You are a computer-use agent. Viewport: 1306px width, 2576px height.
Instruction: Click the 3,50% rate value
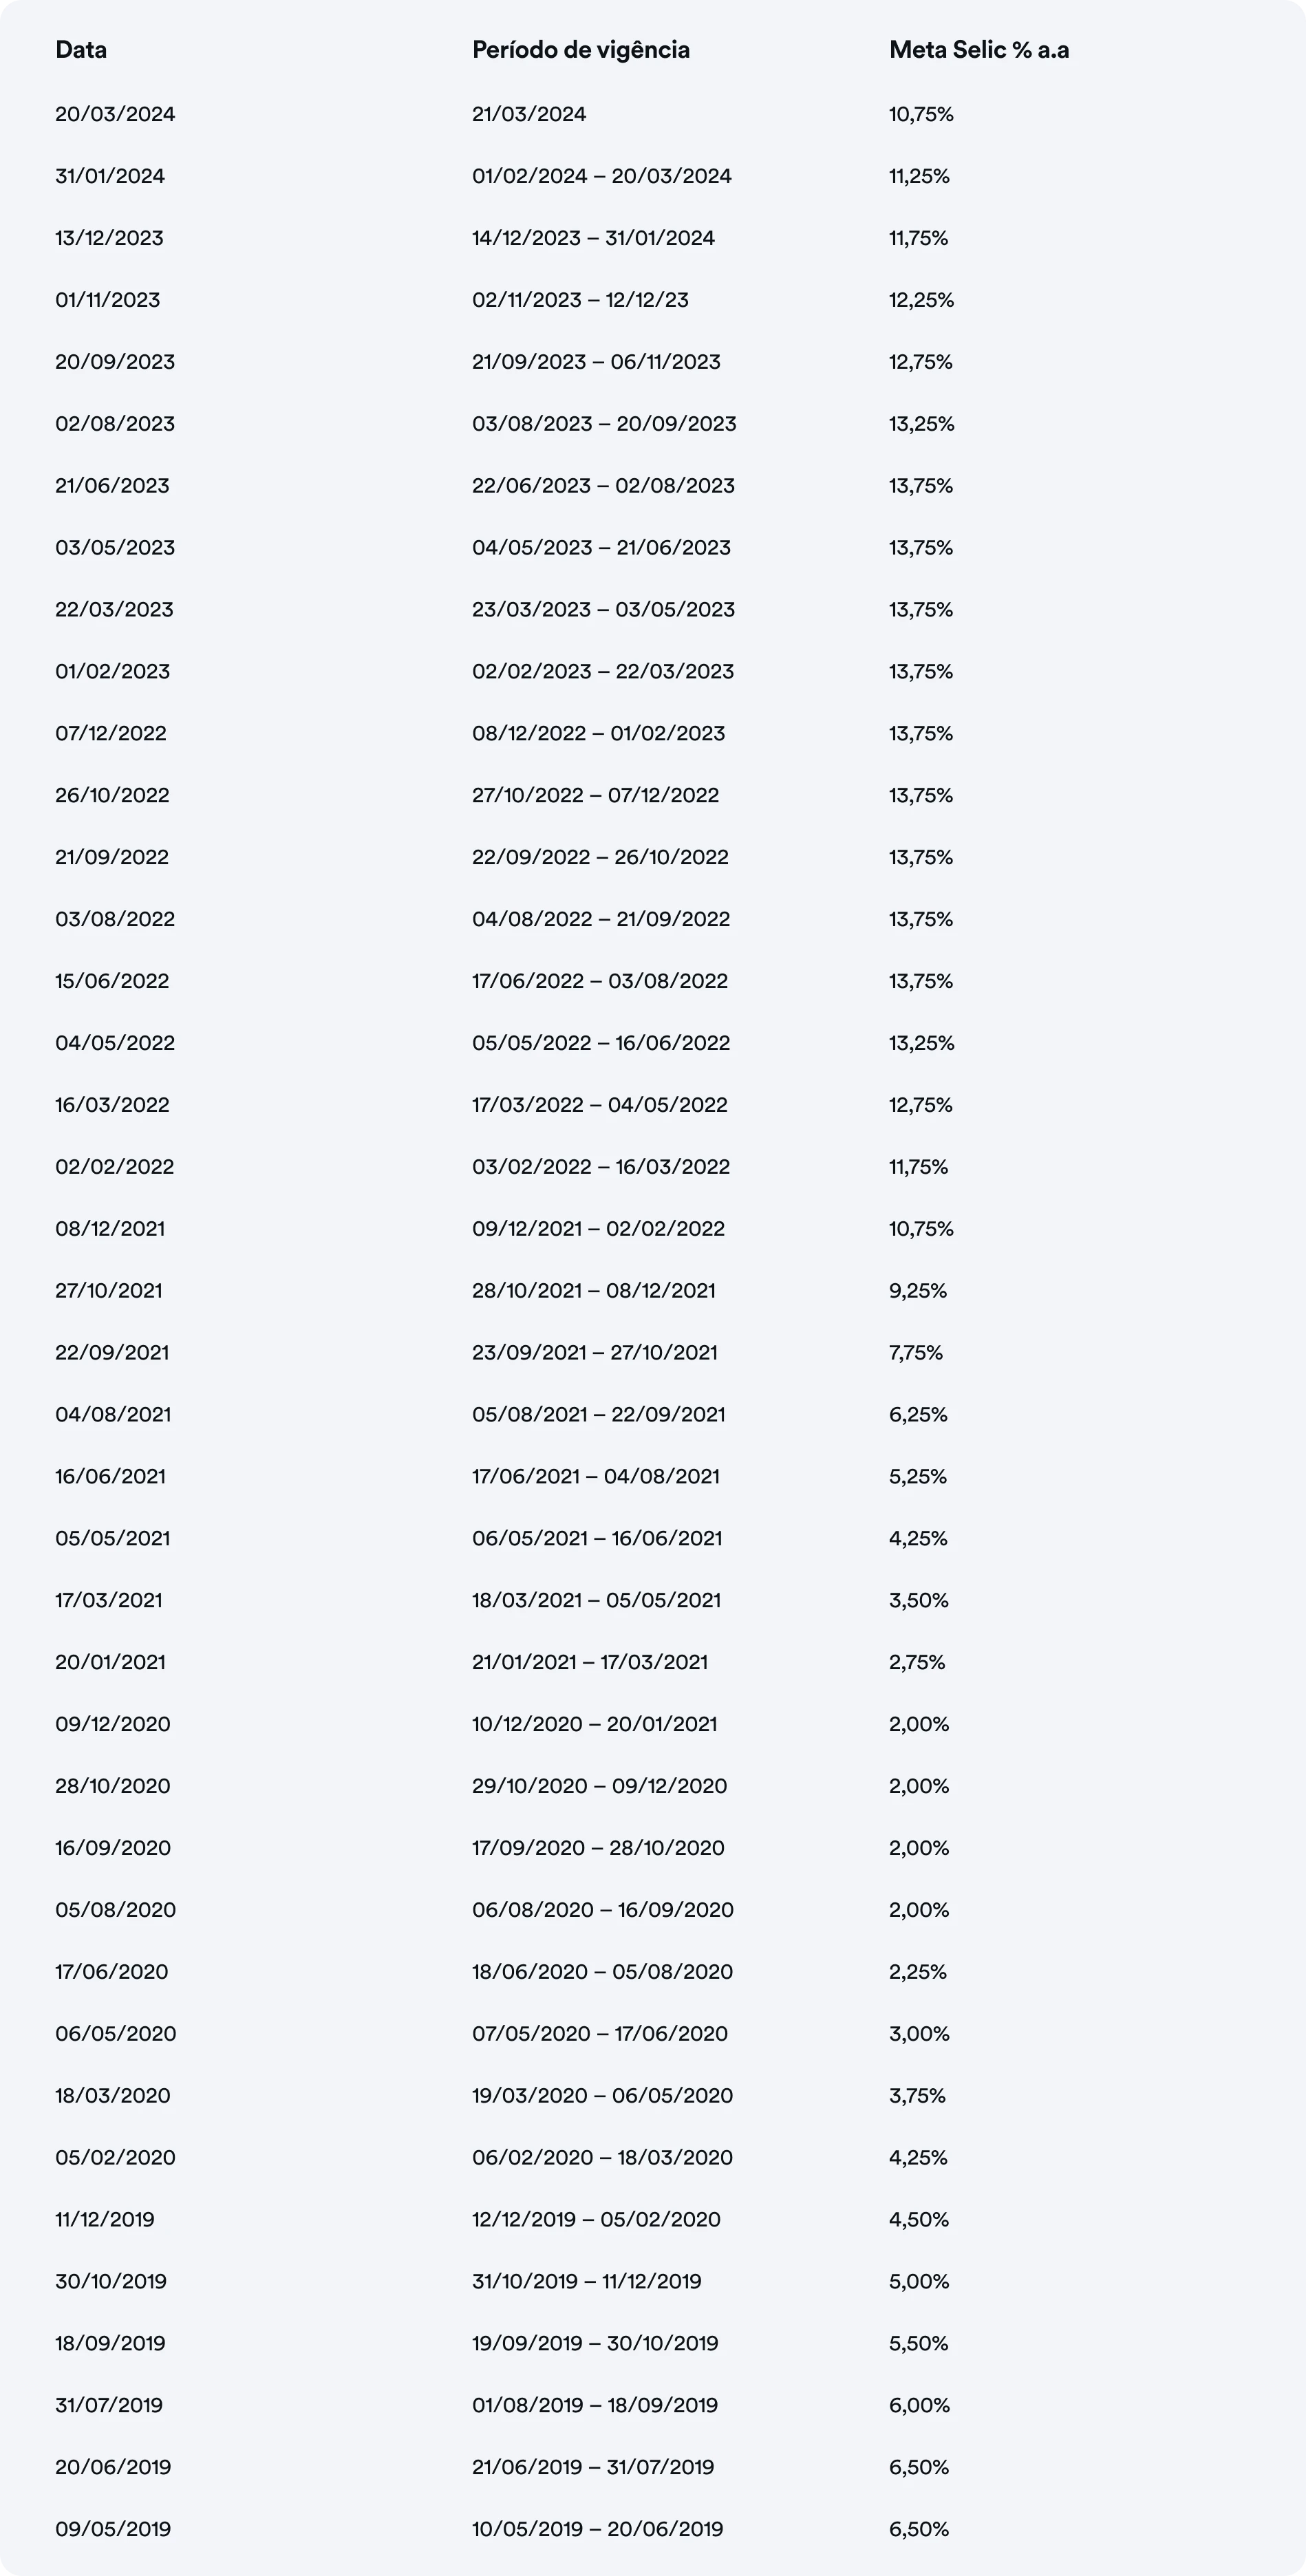point(919,1600)
